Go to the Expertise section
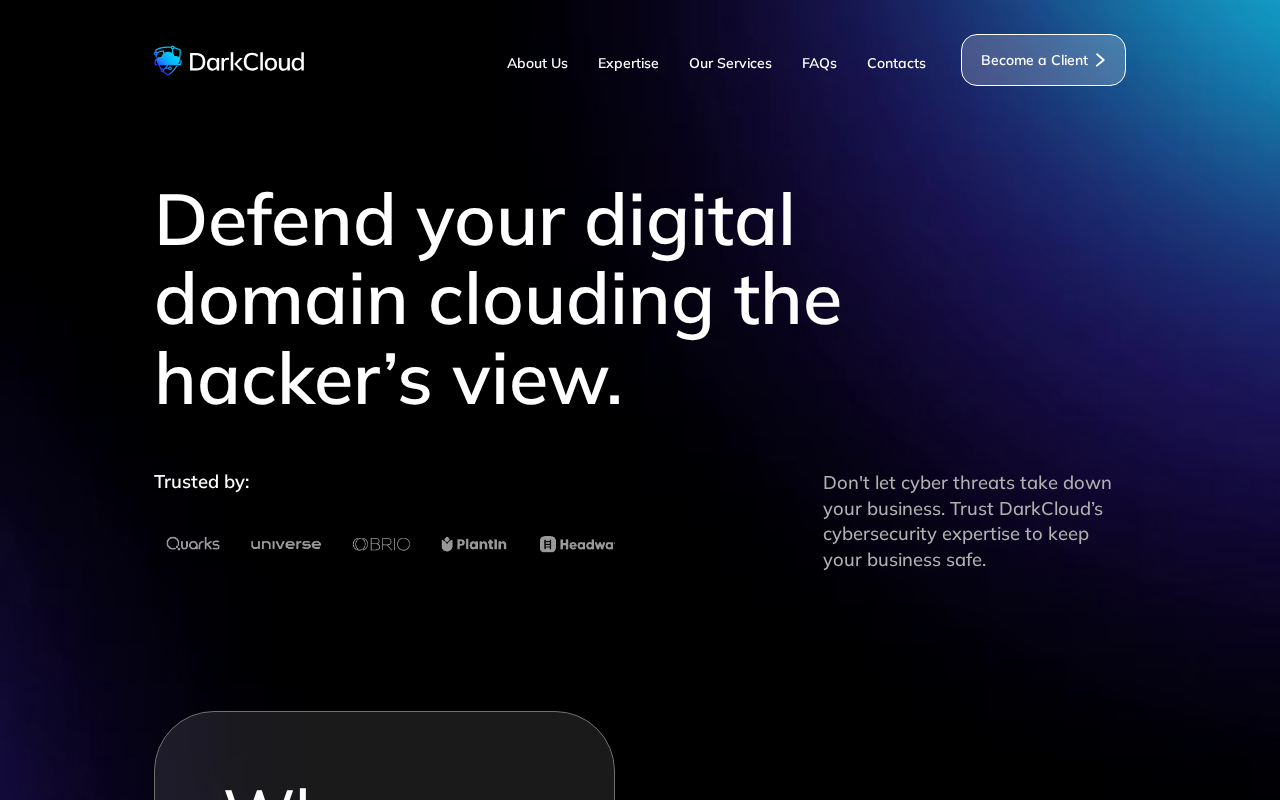Image resolution: width=1280 pixels, height=800 pixels. pyautogui.click(x=628, y=63)
